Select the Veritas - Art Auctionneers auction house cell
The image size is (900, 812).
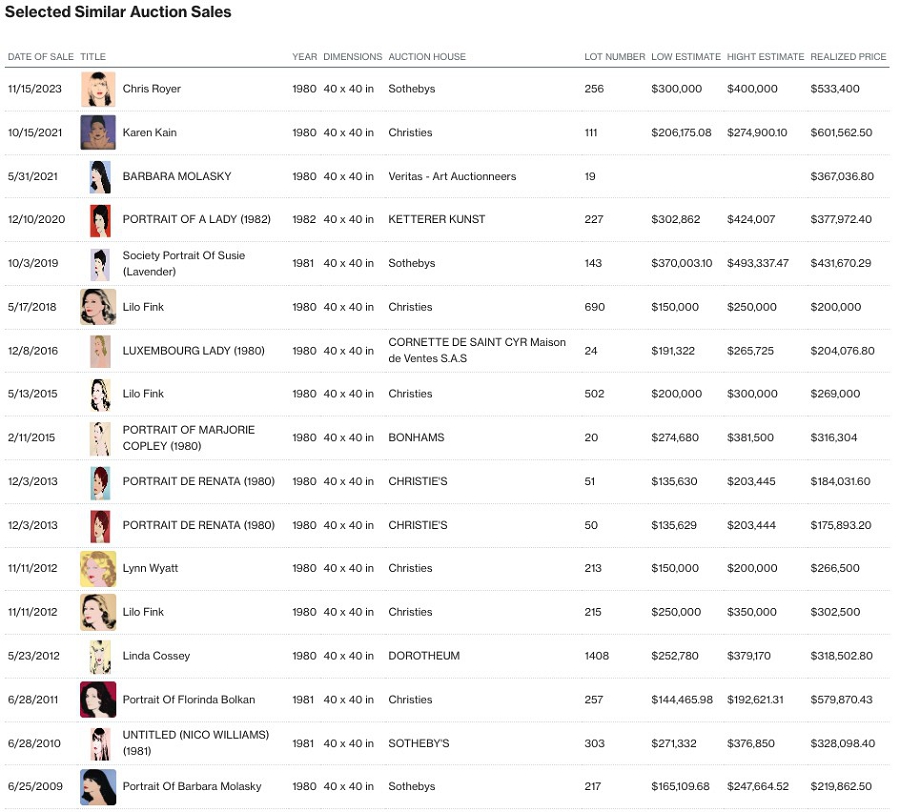click(452, 176)
